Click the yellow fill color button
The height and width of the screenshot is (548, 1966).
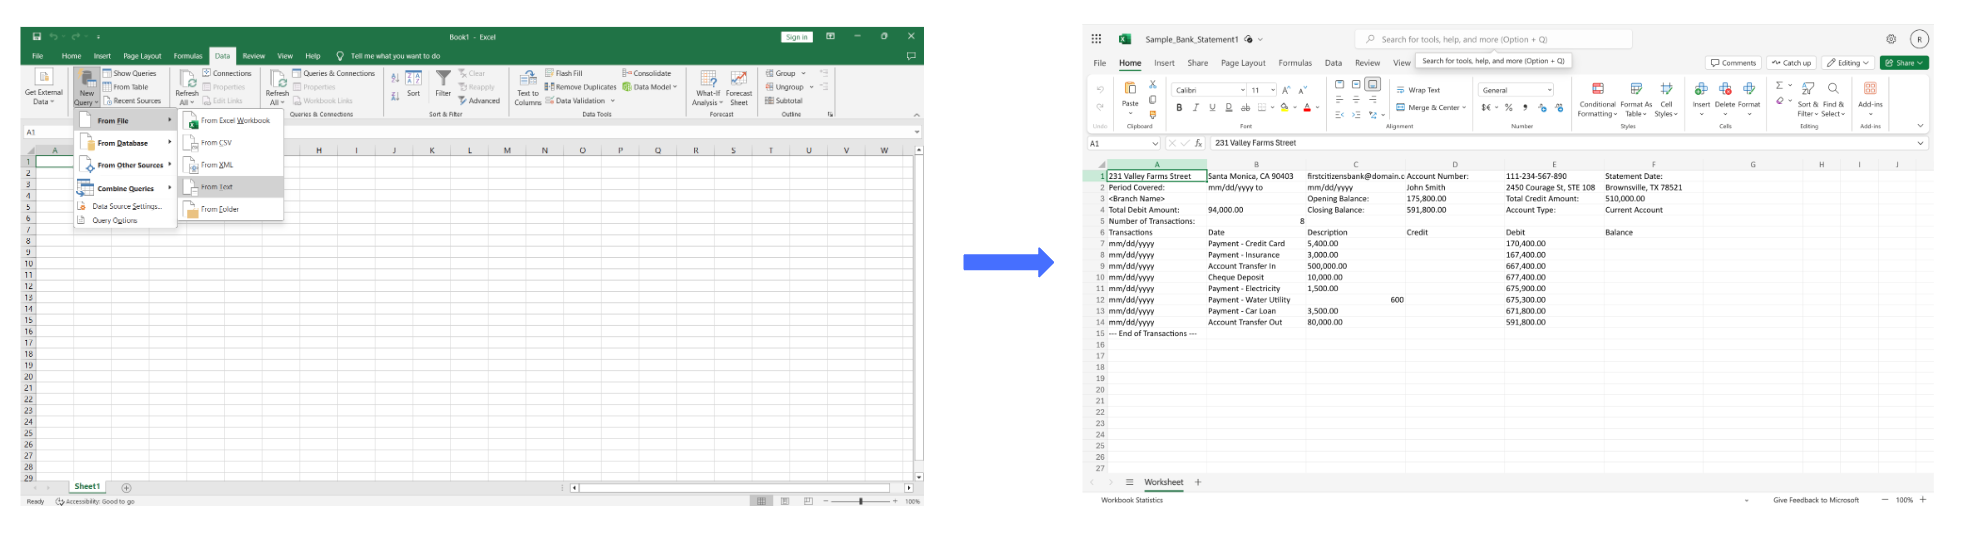pyautogui.click(x=1284, y=108)
